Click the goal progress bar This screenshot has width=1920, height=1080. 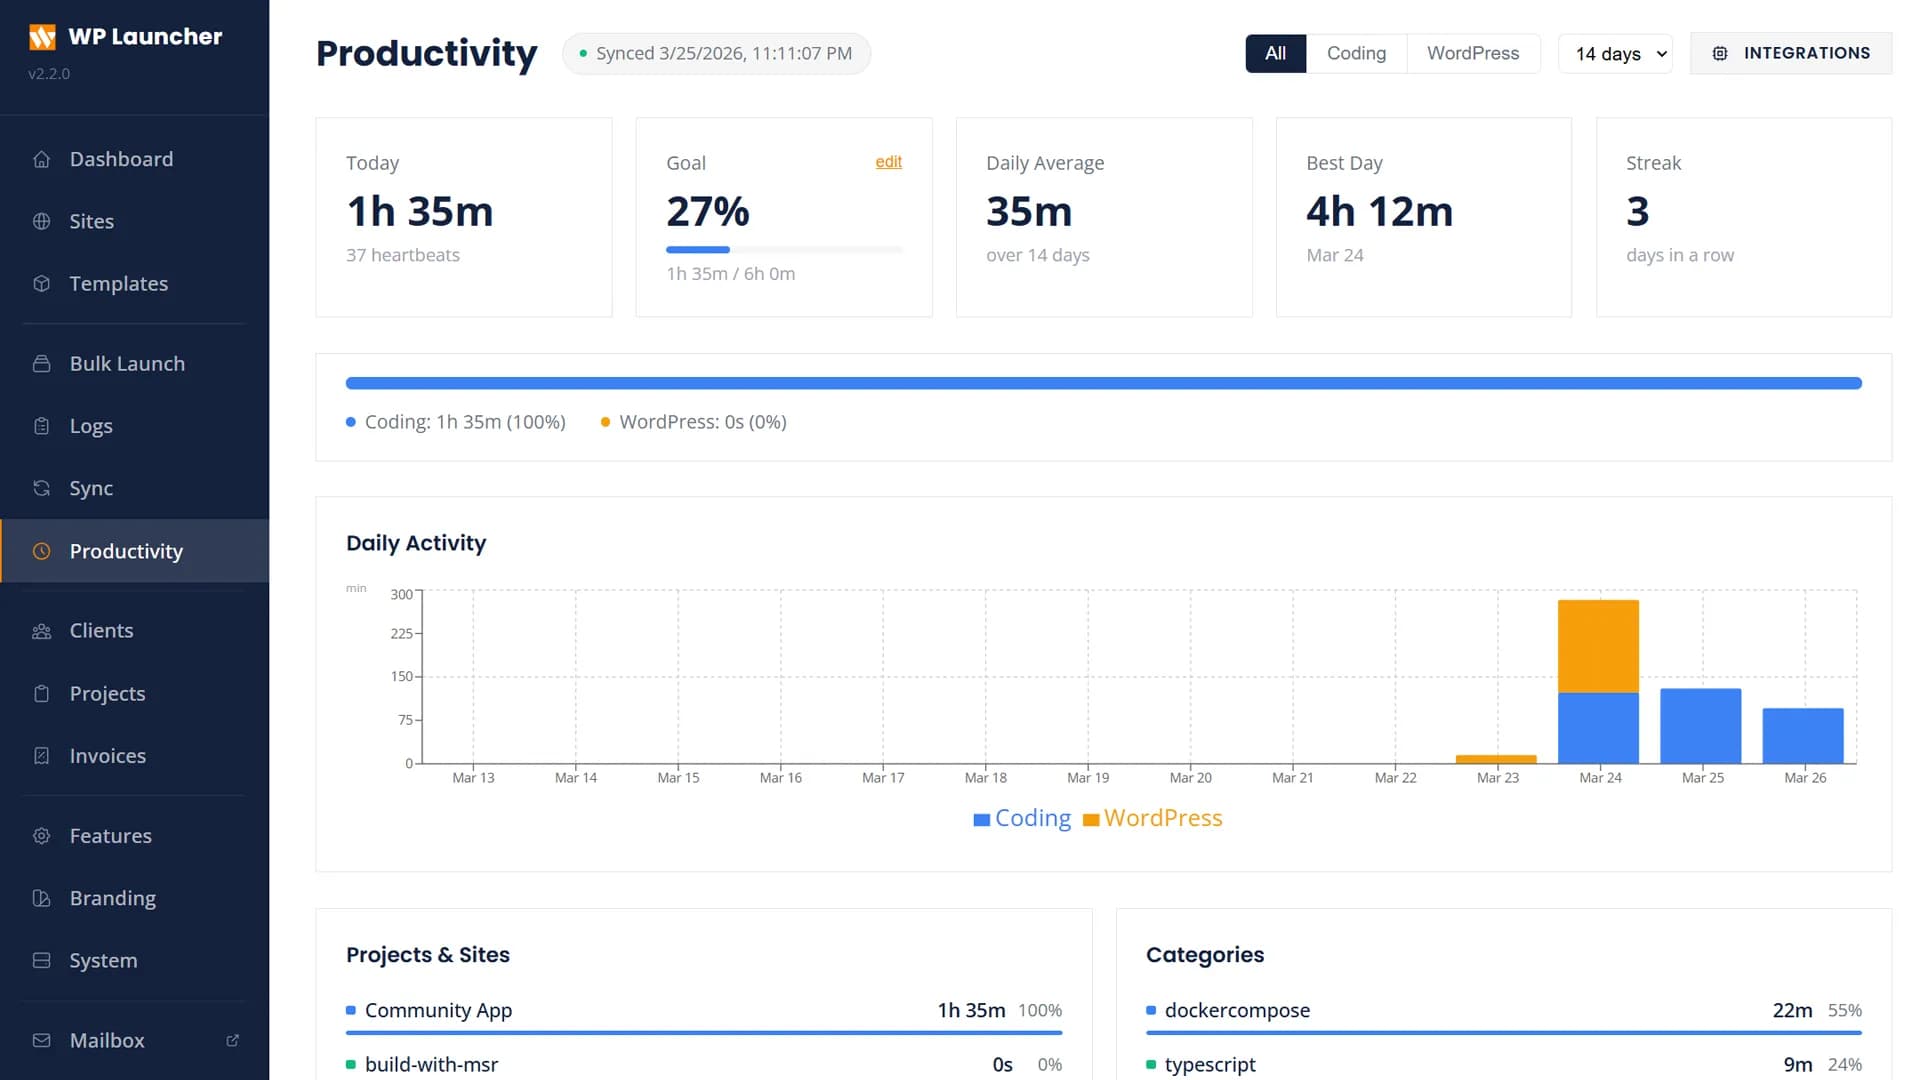click(784, 249)
